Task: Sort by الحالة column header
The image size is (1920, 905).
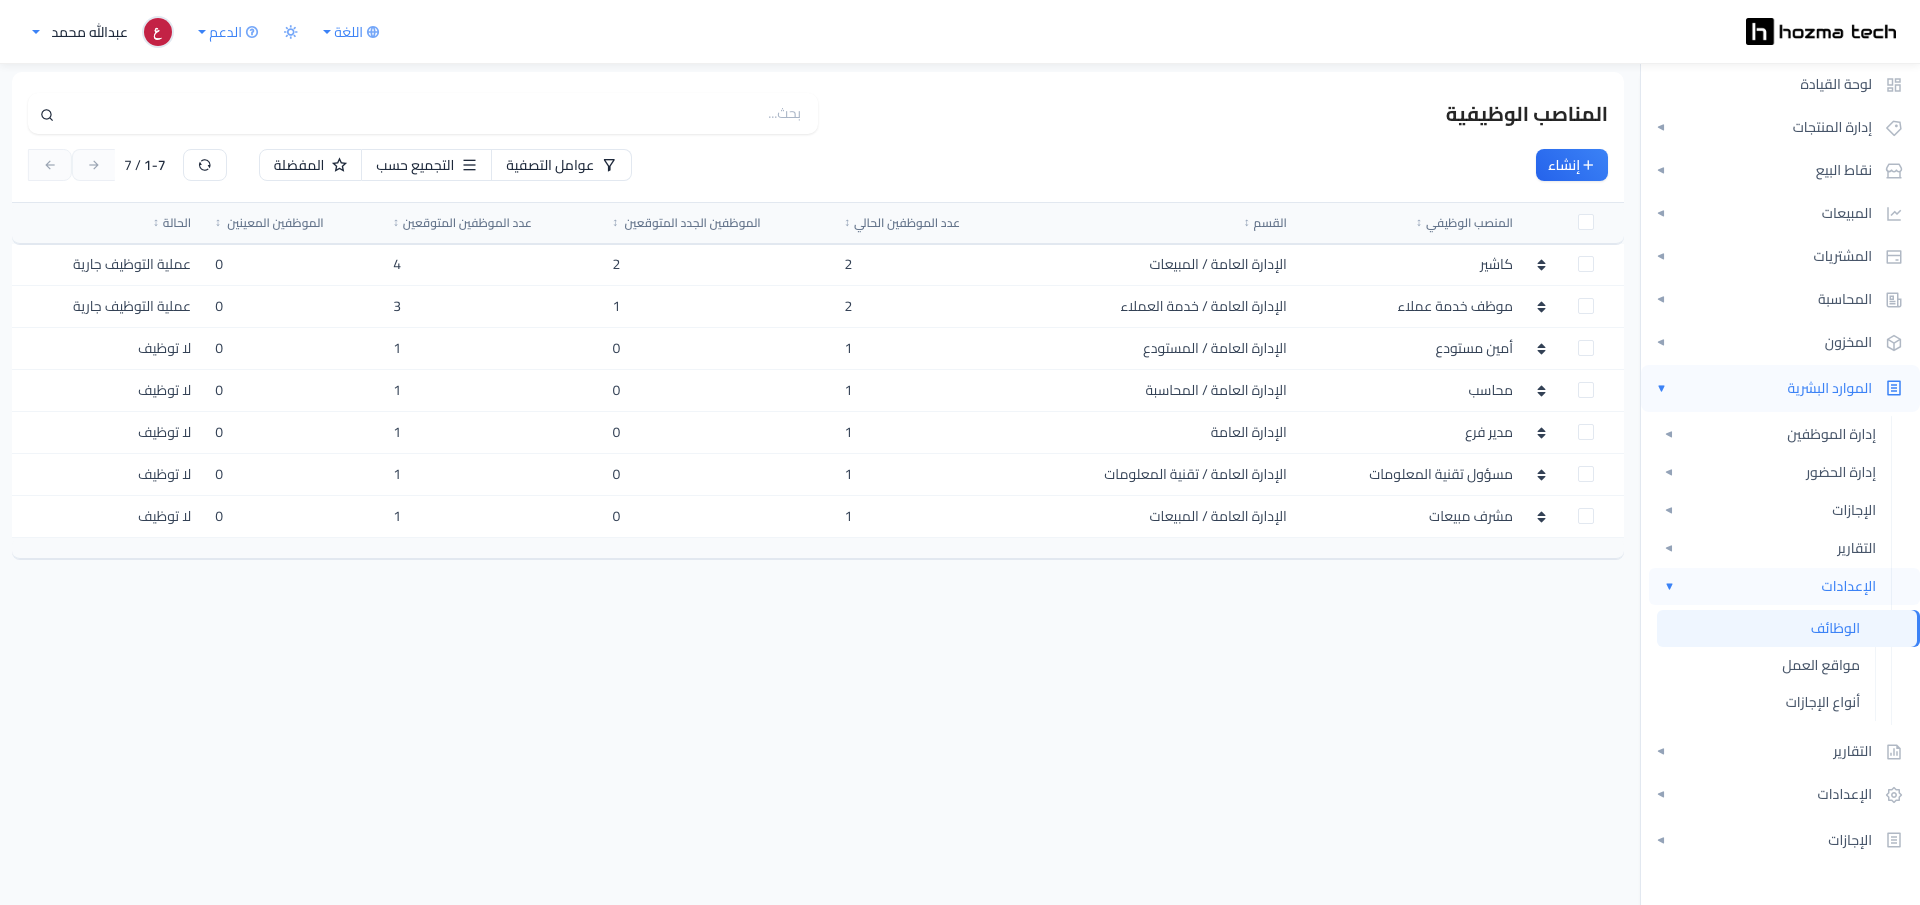Action: point(172,223)
